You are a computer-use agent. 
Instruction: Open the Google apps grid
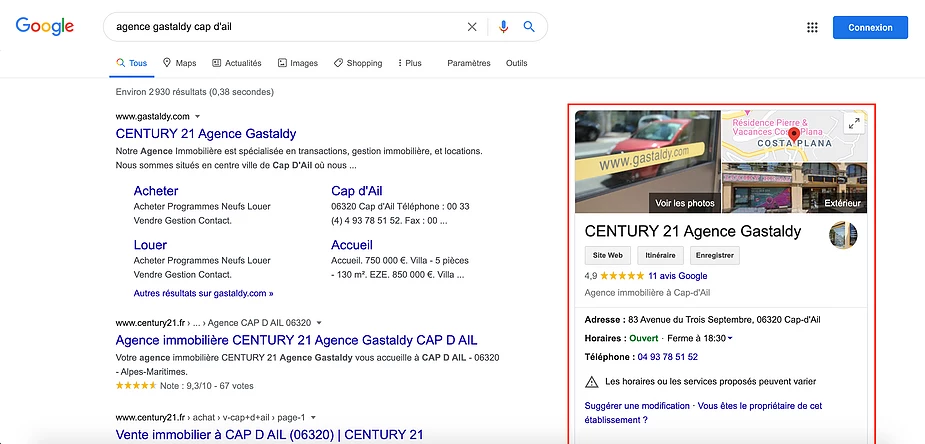(812, 27)
